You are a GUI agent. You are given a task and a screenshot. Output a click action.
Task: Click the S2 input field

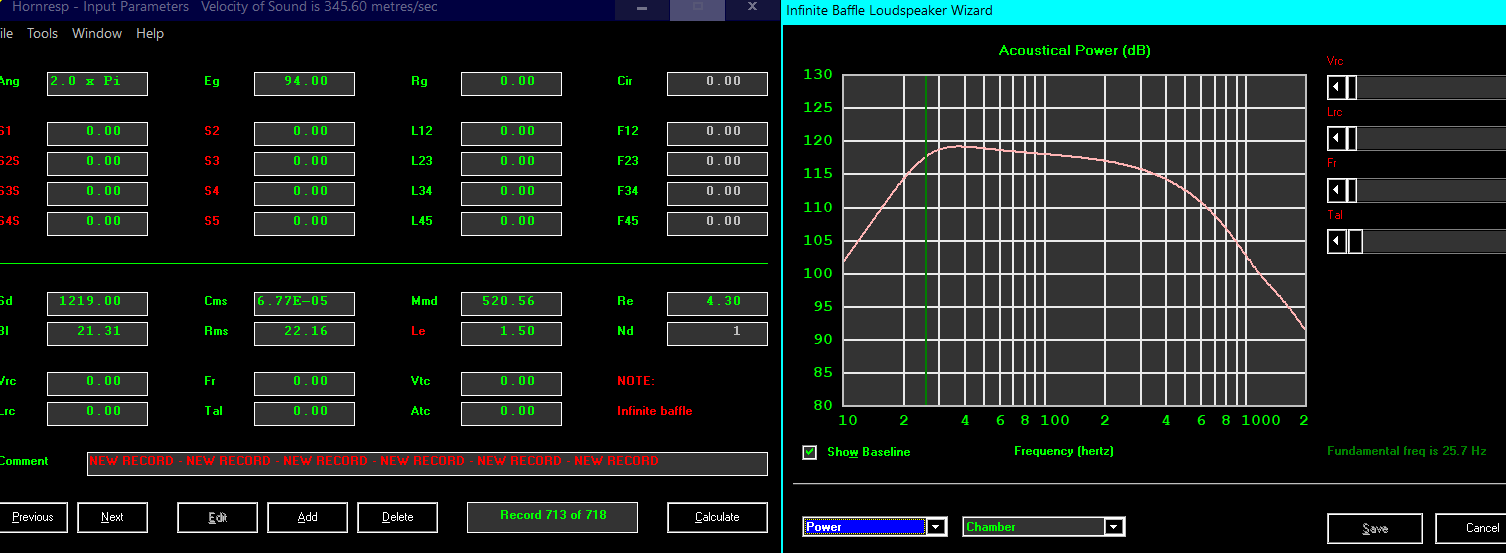click(304, 133)
